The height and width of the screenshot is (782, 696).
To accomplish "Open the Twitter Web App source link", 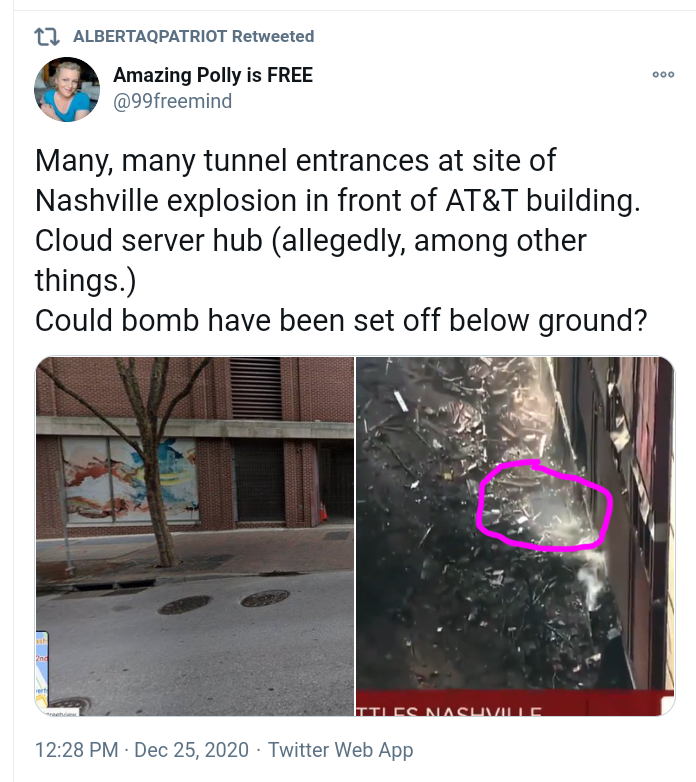I will (341, 750).
